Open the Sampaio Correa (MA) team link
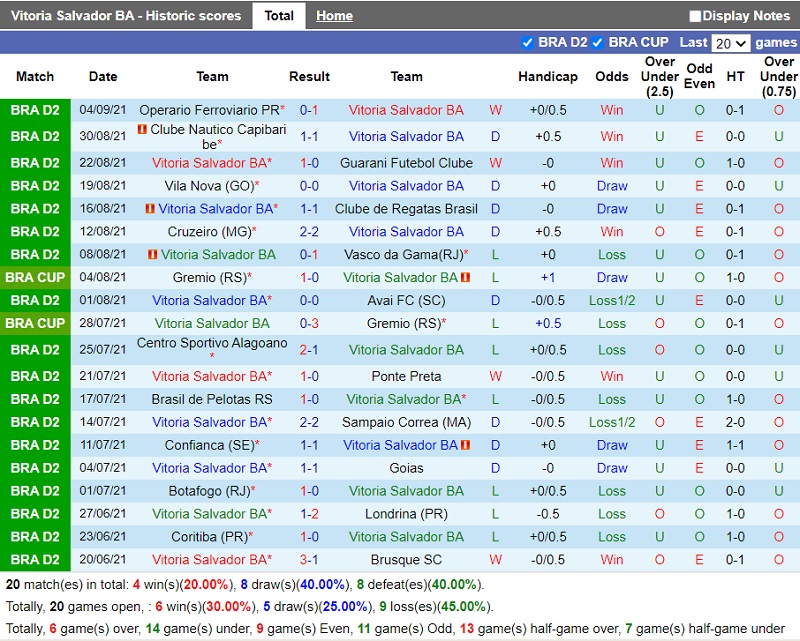The width and height of the screenshot is (800, 641). point(406,422)
